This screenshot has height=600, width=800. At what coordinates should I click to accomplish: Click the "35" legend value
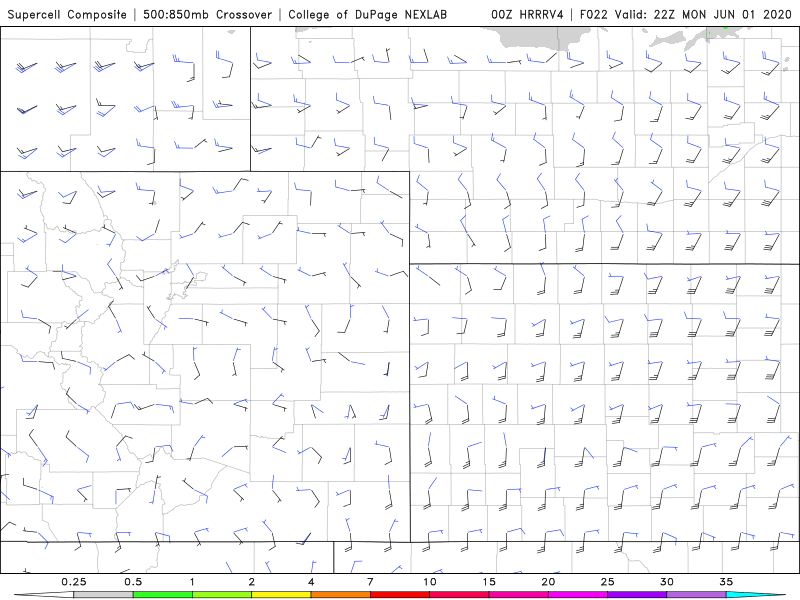pos(726,582)
